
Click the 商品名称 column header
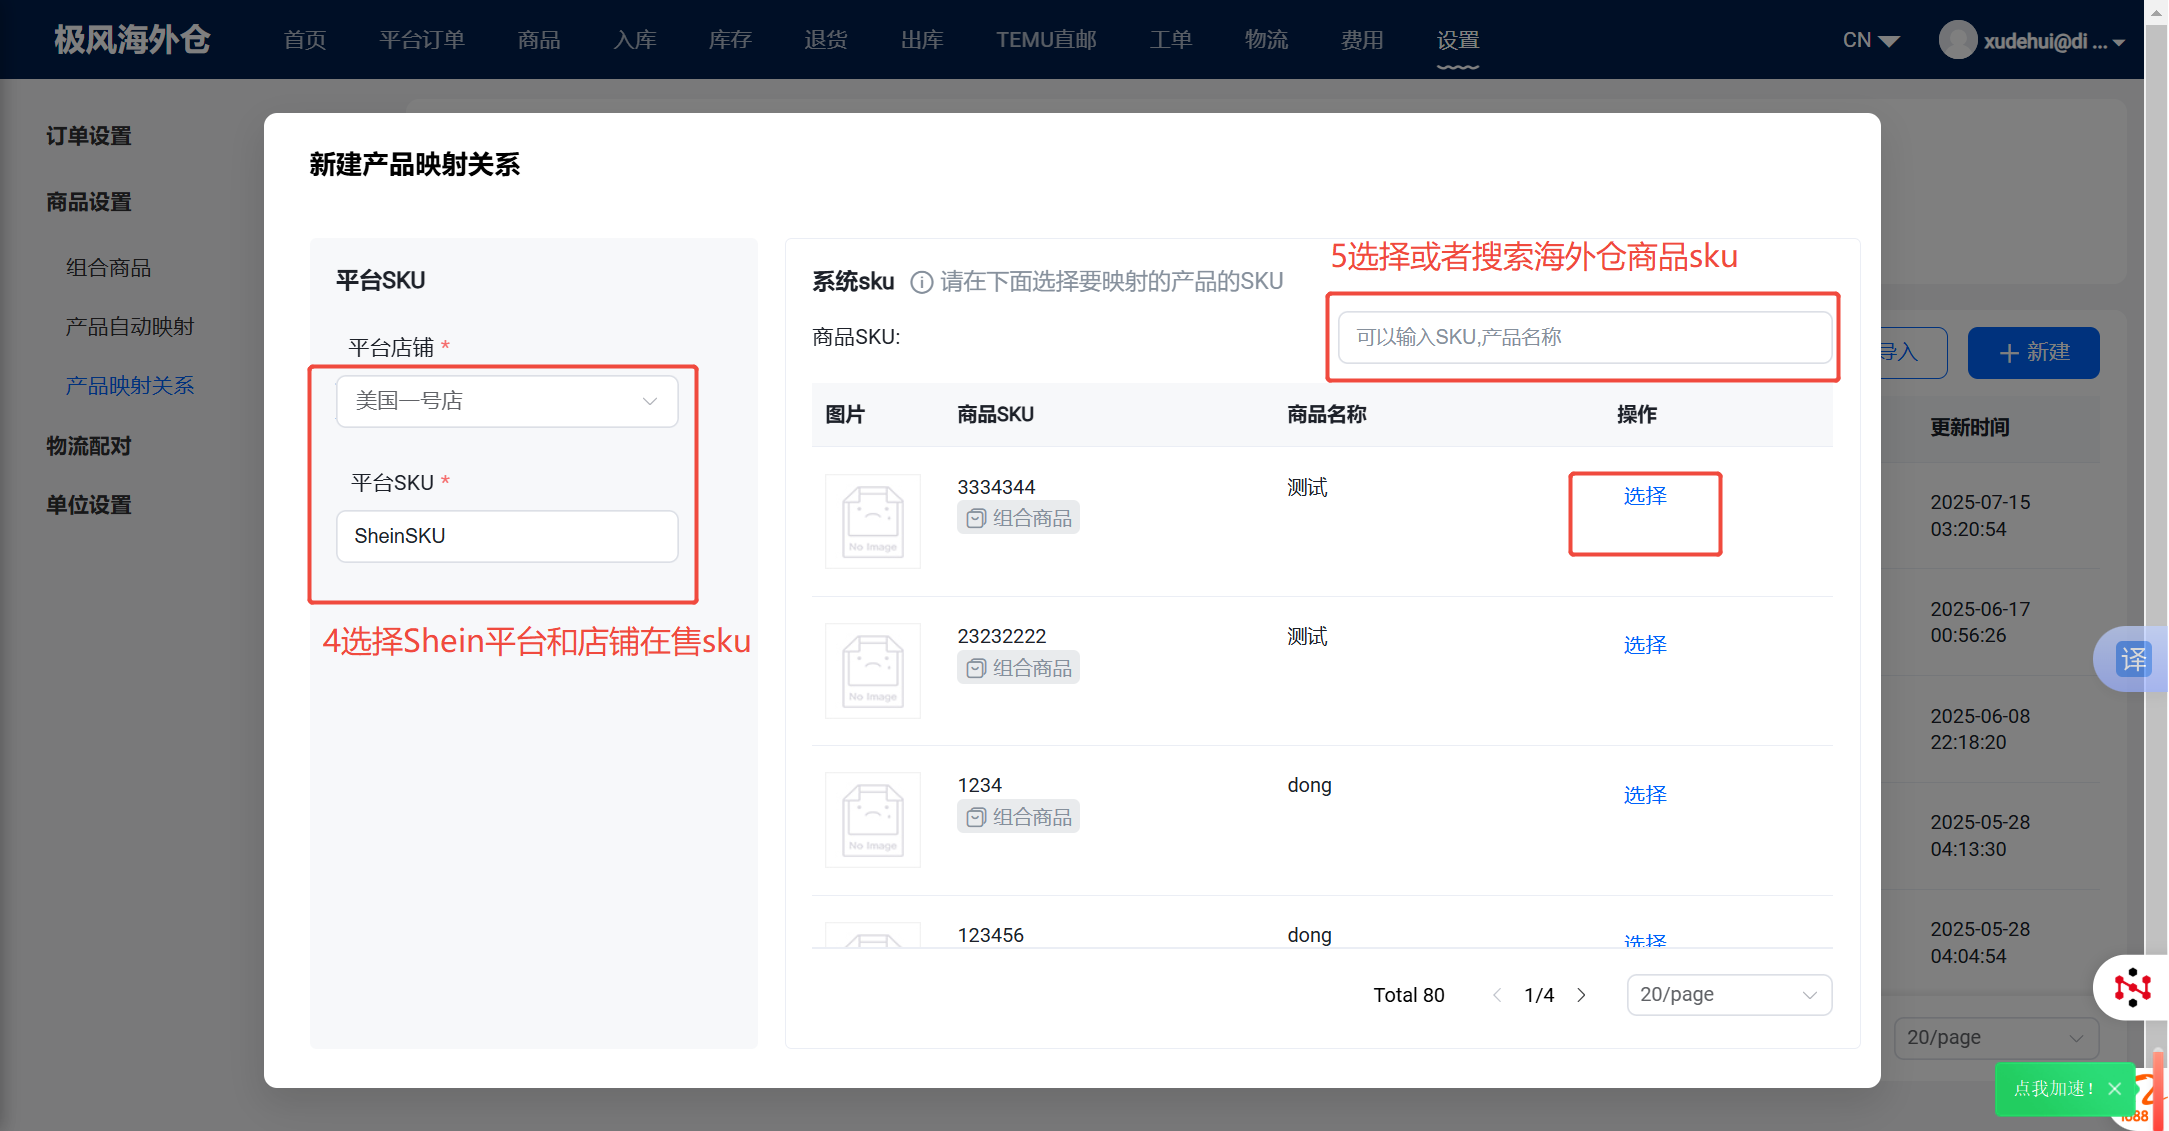(1327, 415)
